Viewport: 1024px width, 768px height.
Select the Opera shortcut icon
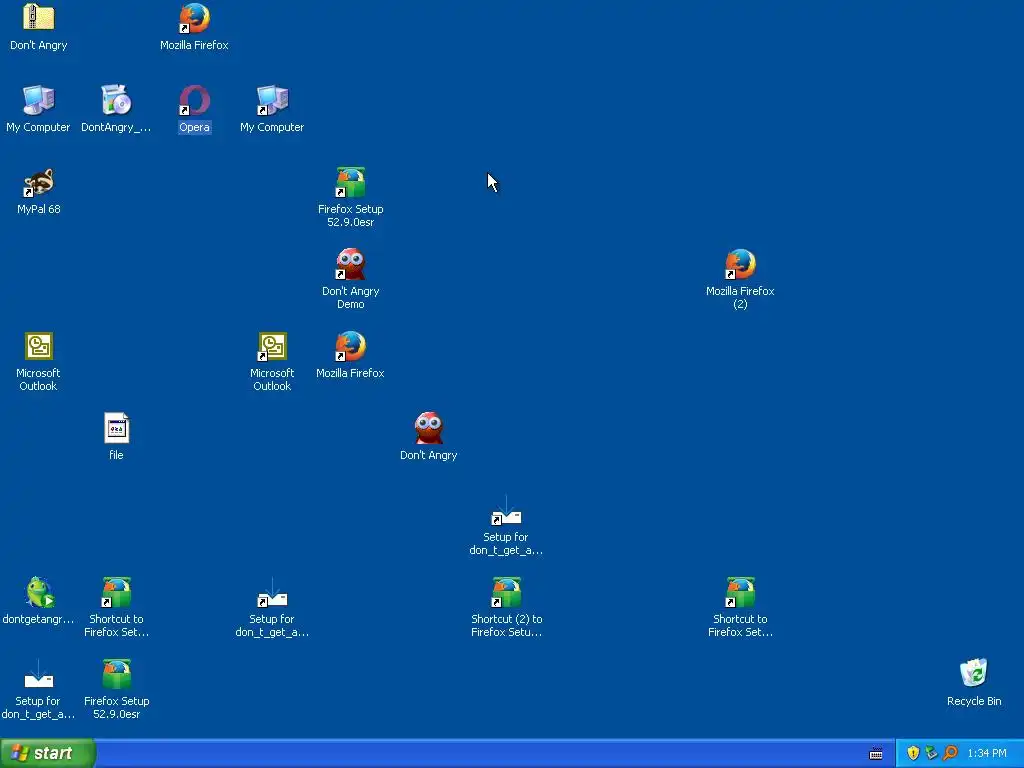(194, 100)
